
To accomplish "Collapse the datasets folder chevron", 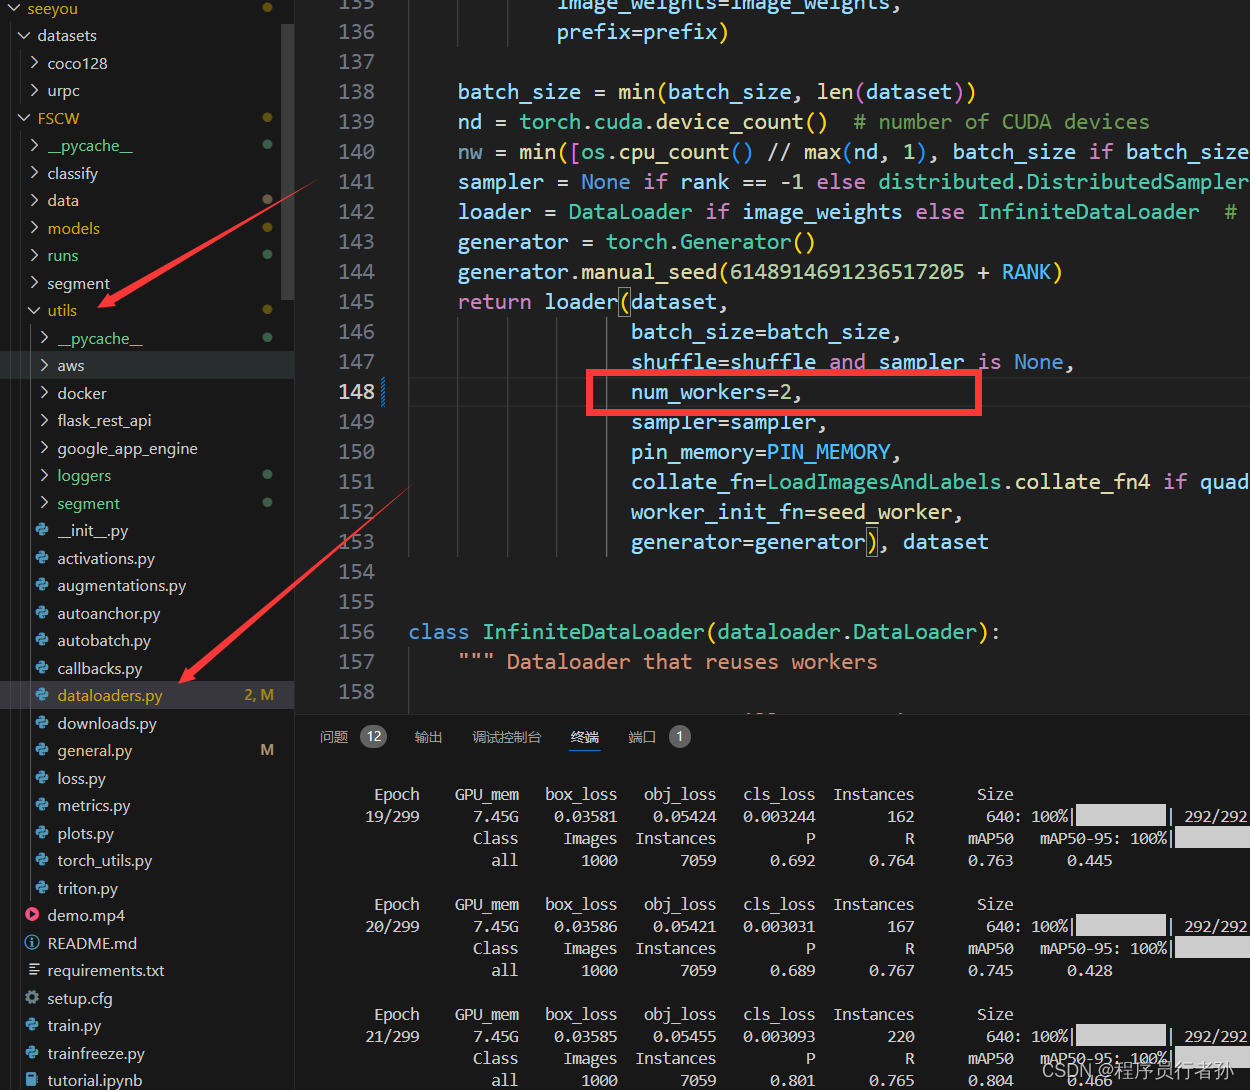I will tap(24, 35).
